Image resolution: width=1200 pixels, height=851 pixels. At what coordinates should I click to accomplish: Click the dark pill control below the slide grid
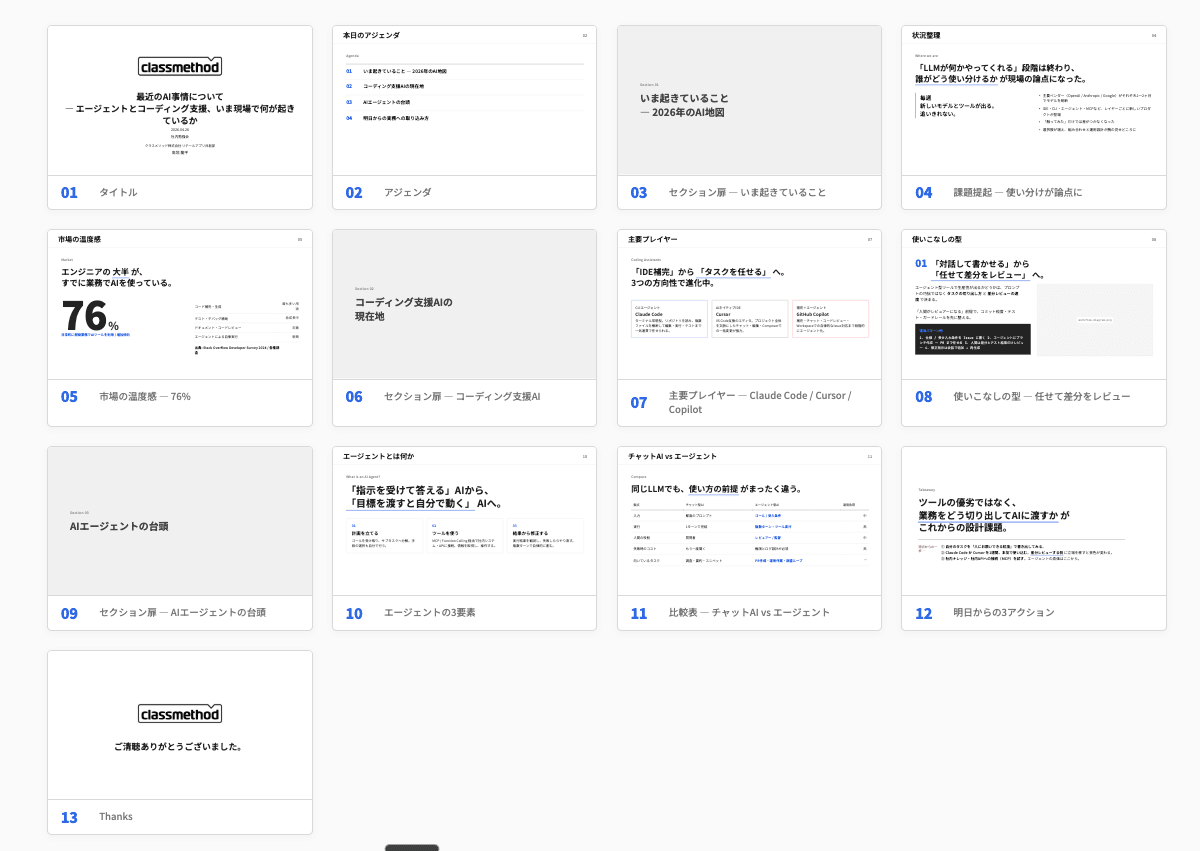(x=412, y=848)
